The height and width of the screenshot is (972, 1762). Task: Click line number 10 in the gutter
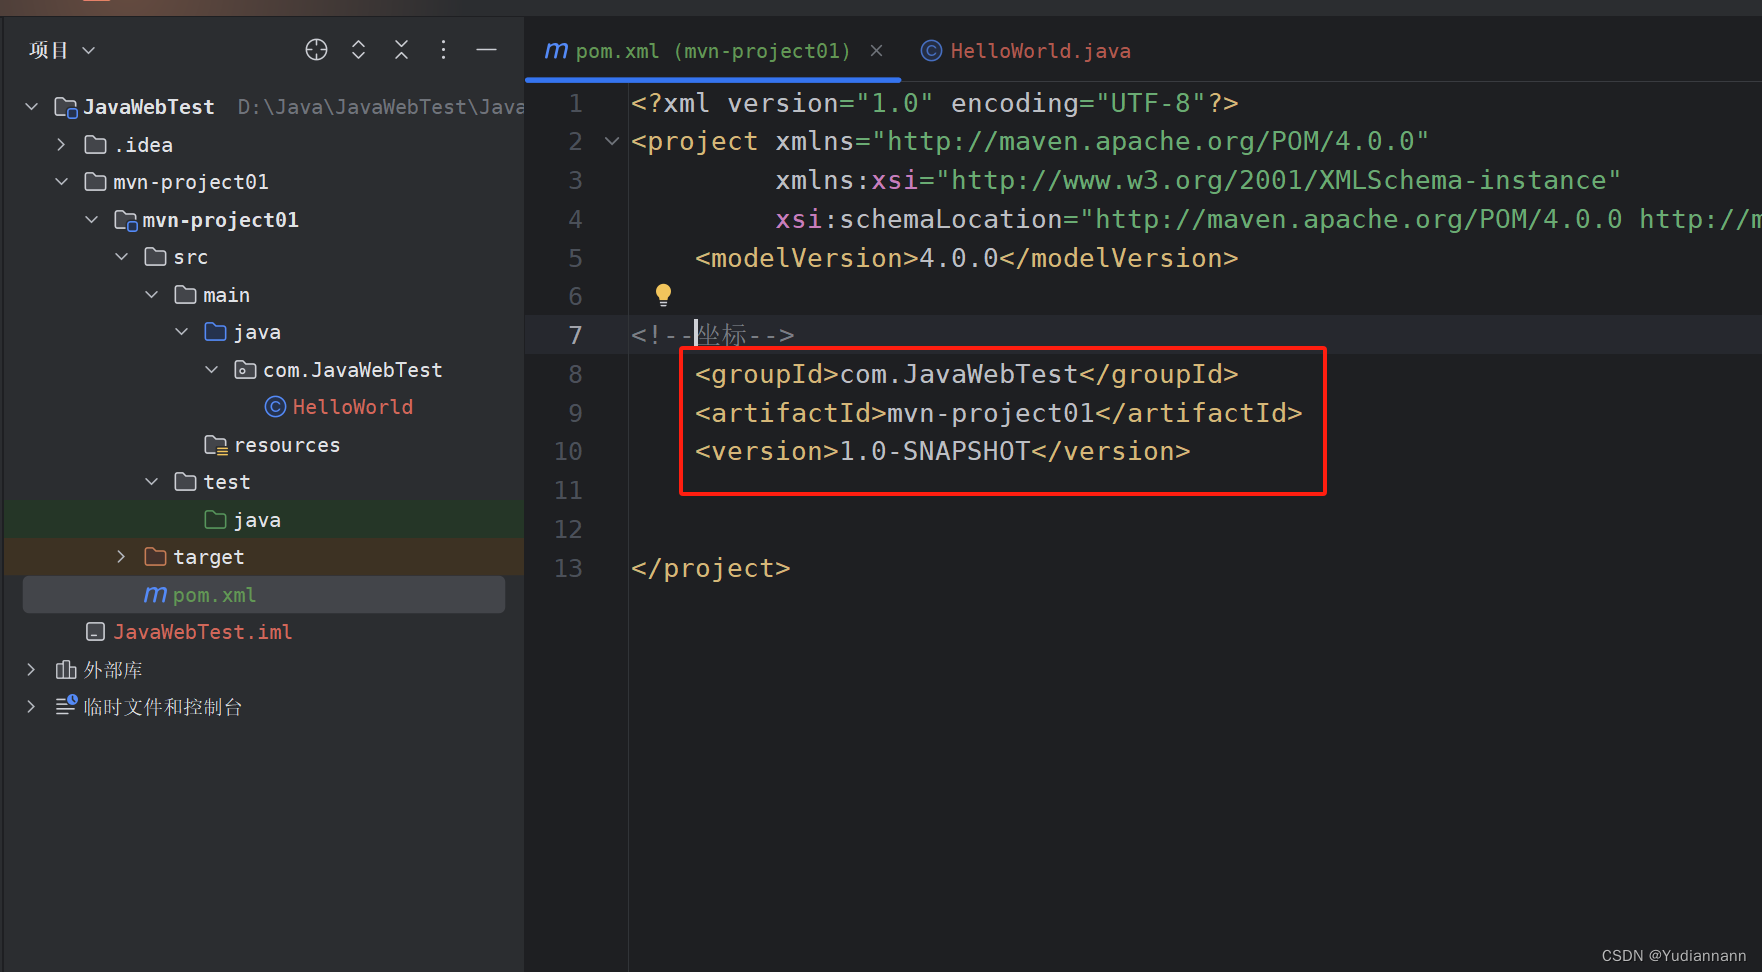568,450
